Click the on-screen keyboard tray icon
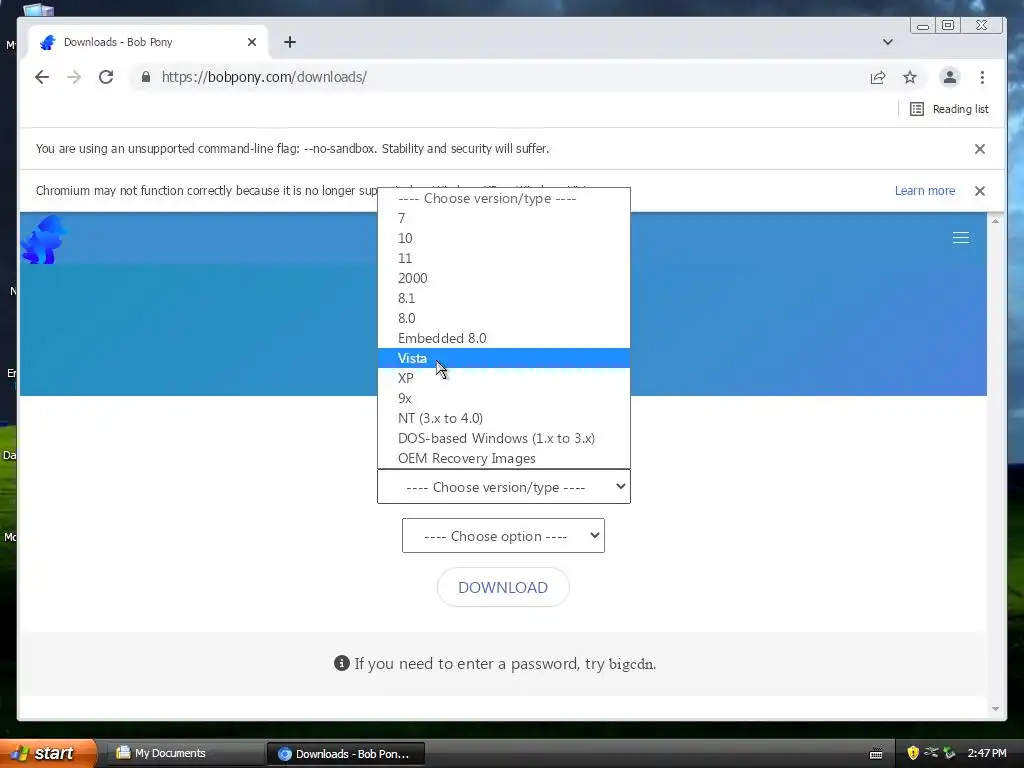Viewport: 1024px width, 768px height. (876, 754)
